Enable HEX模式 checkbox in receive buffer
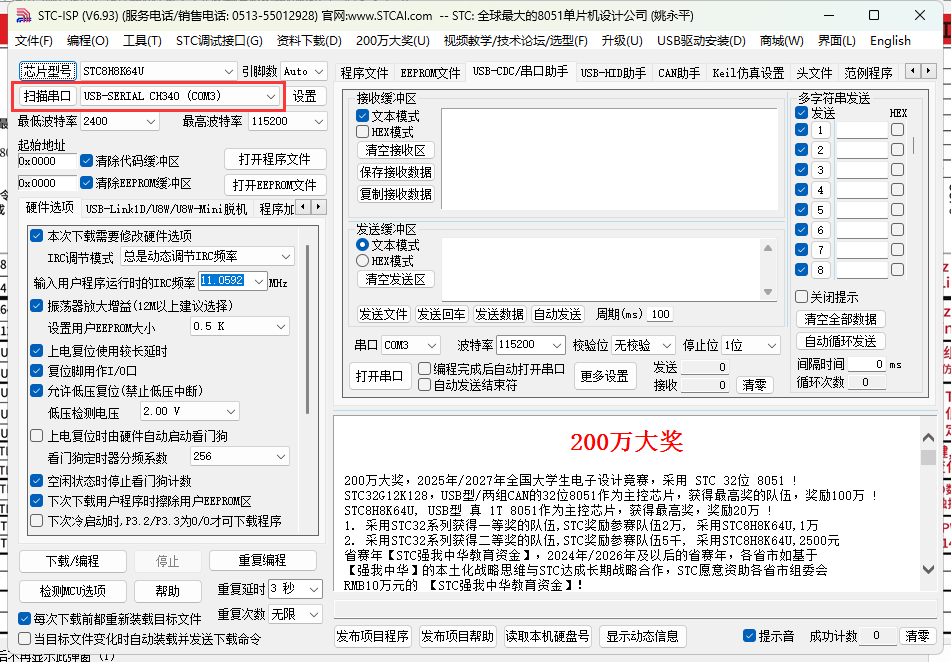 363,132
